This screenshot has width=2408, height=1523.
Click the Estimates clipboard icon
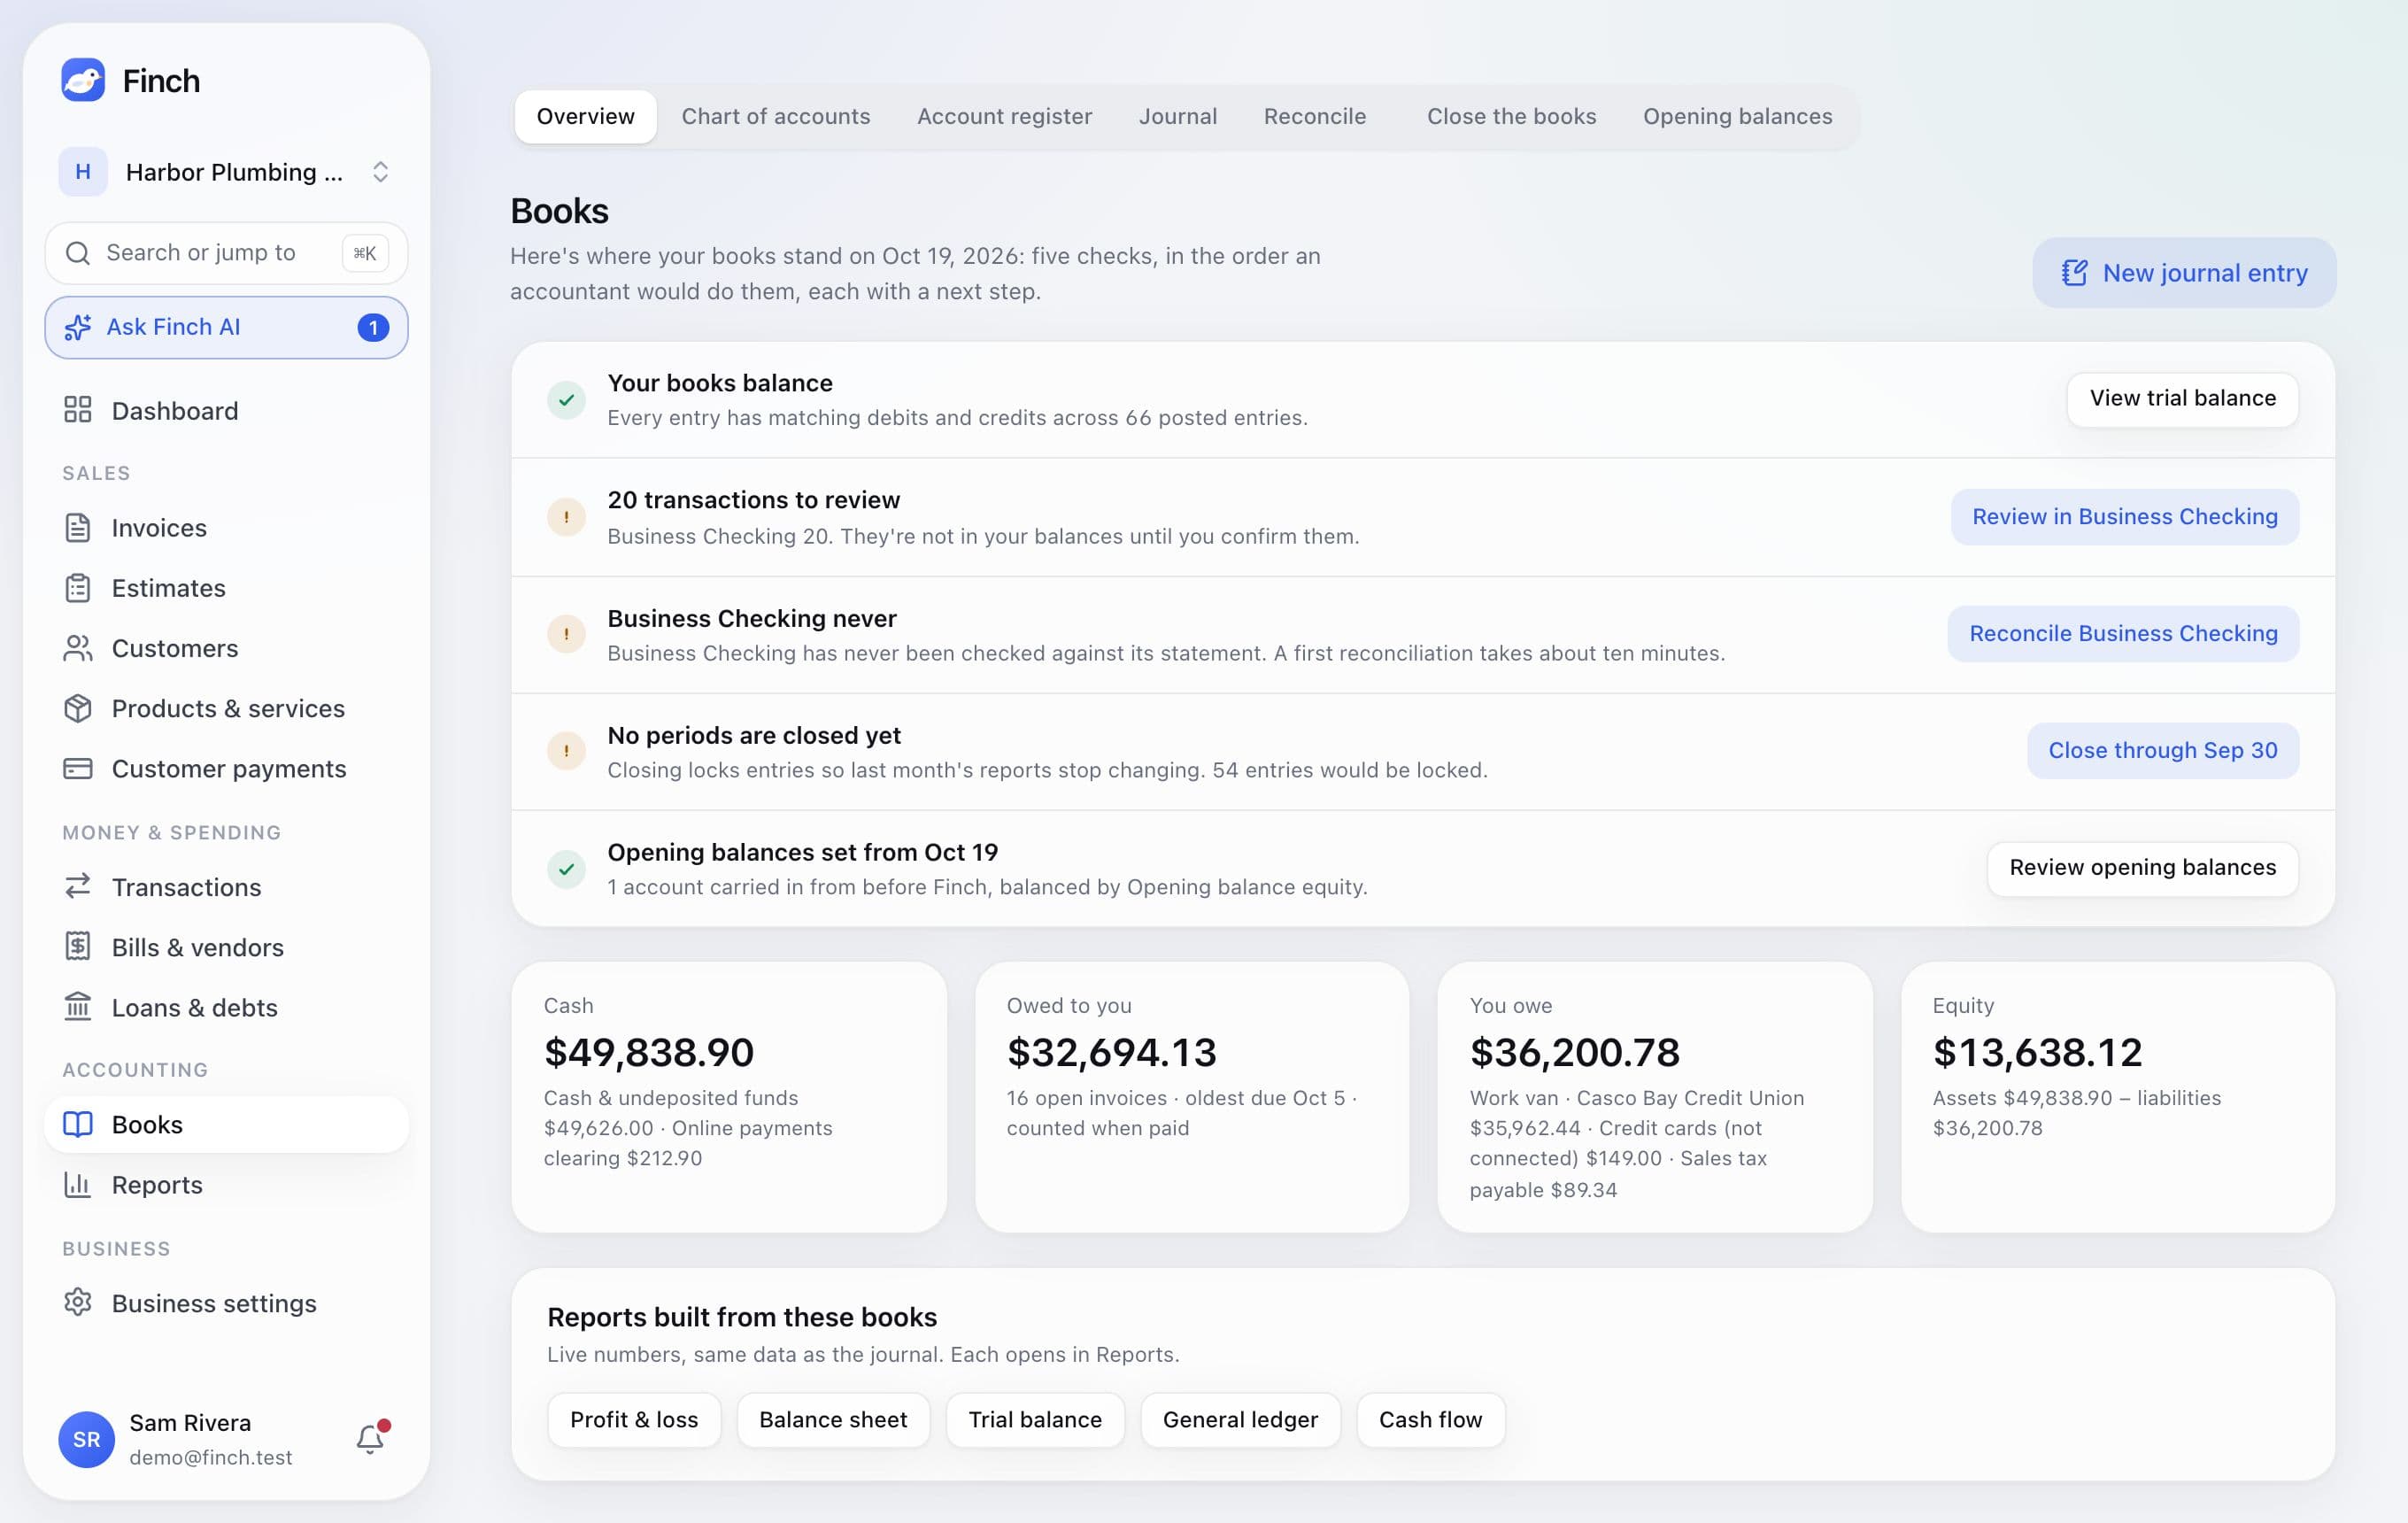(78, 588)
